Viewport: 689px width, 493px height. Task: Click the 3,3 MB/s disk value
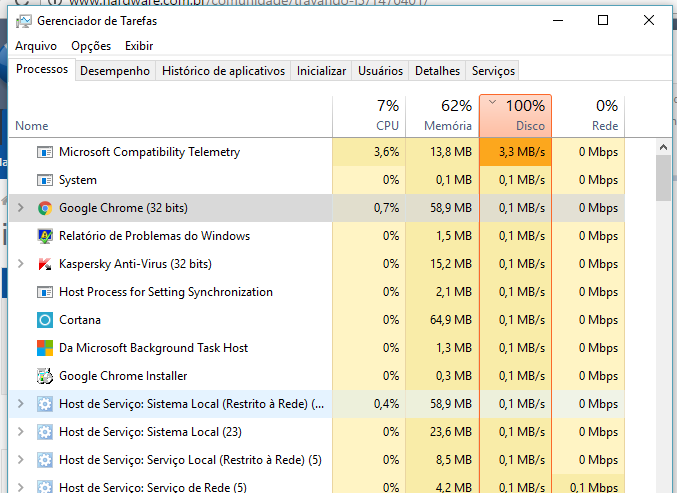coord(522,152)
